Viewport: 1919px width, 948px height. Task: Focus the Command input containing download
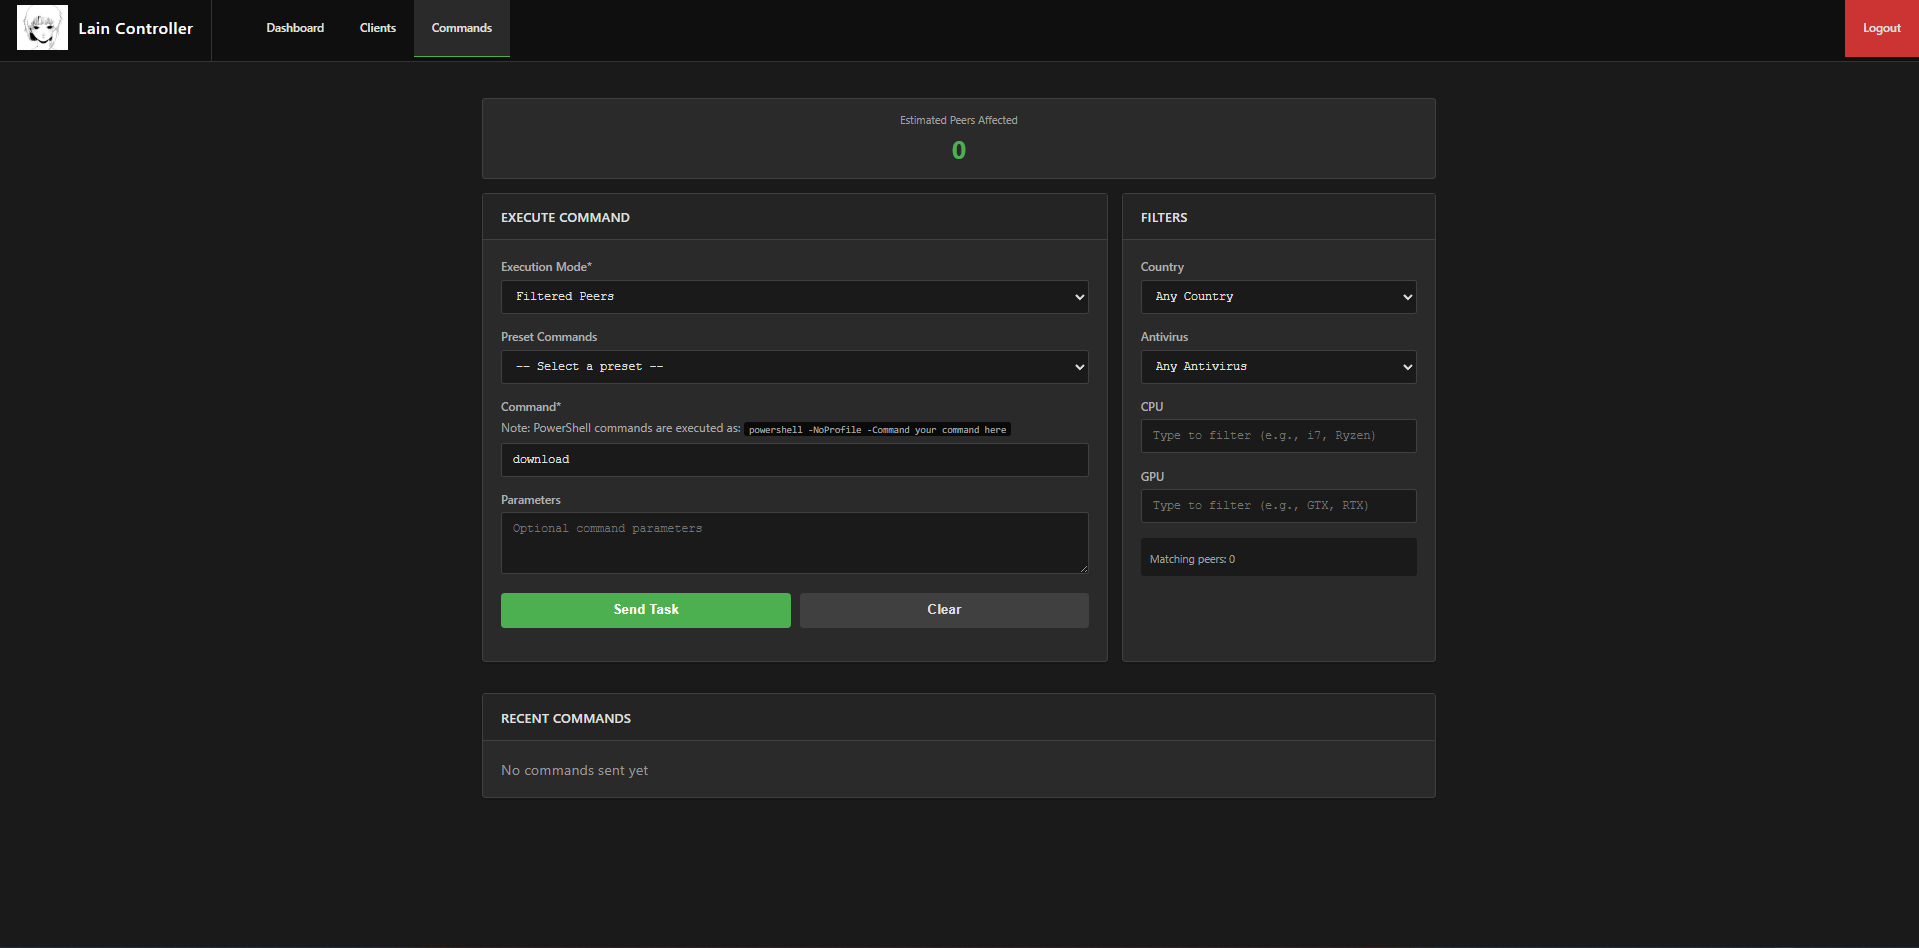click(x=795, y=460)
